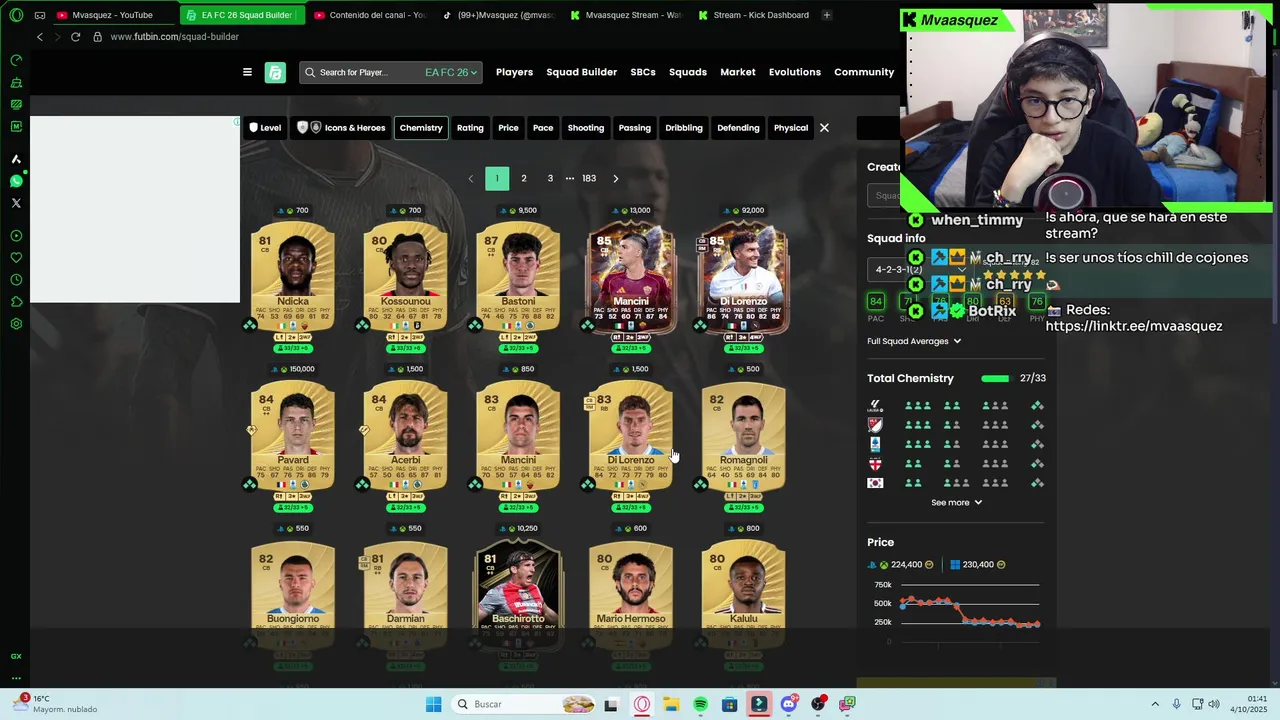The width and height of the screenshot is (1280, 720).
Task: Expand Full Squad Averages
Action: coord(914,341)
